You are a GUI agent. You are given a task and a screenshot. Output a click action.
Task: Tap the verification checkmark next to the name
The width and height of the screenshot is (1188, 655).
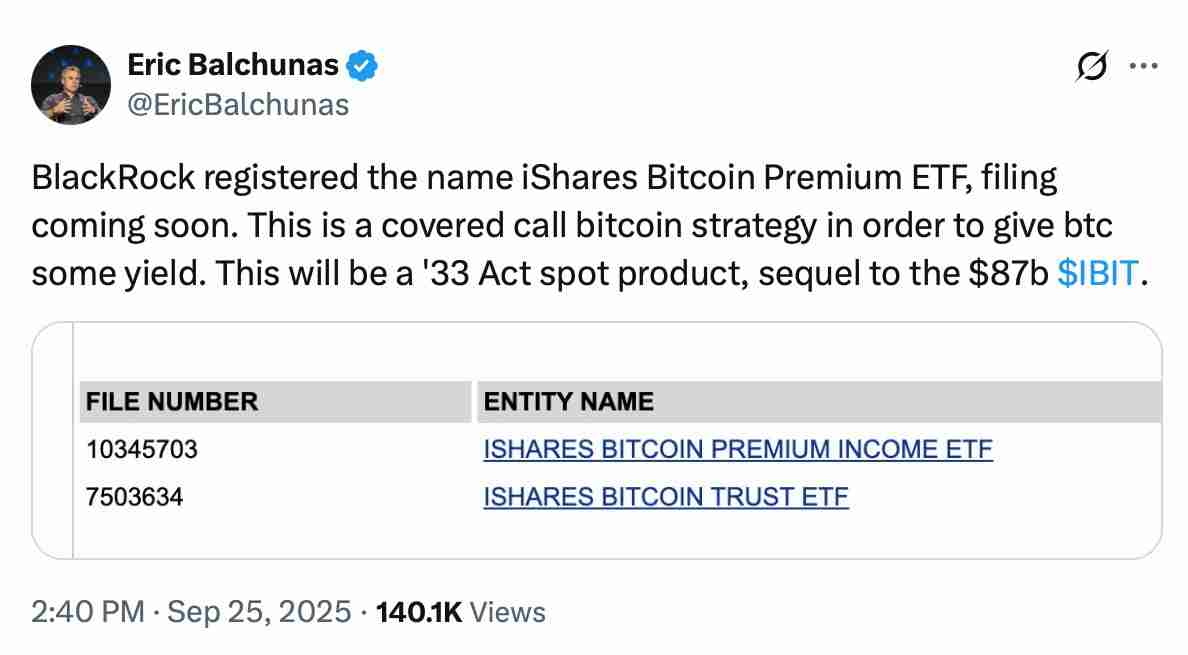(x=362, y=64)
